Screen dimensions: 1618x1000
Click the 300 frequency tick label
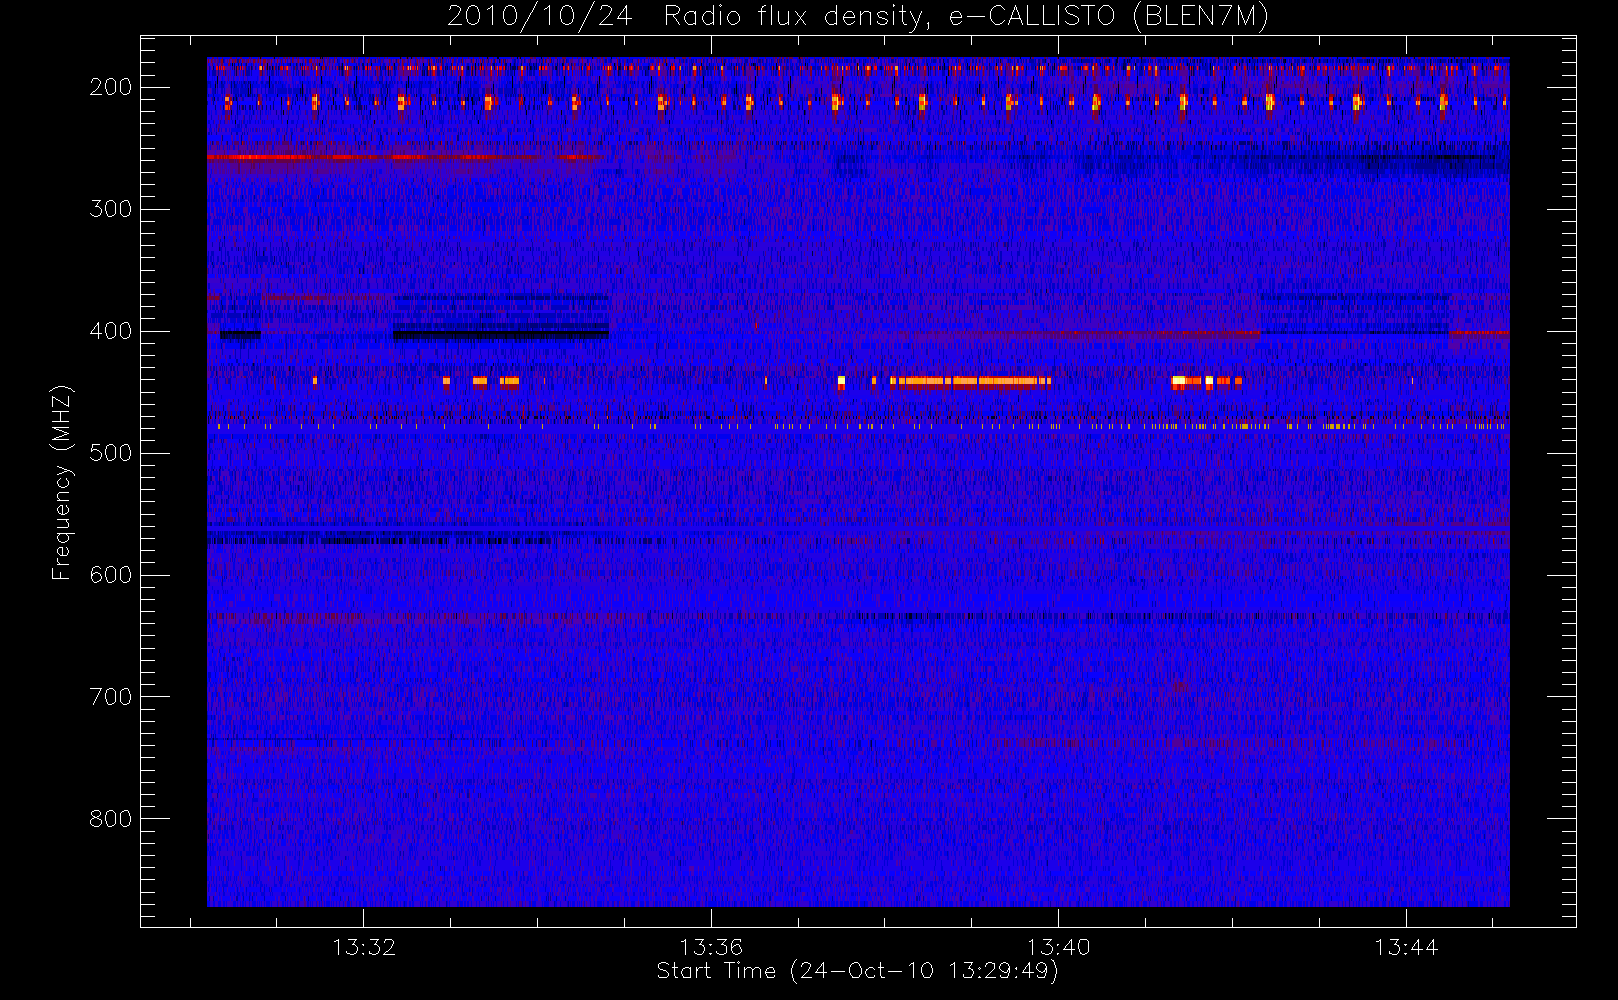coord(111,209)
